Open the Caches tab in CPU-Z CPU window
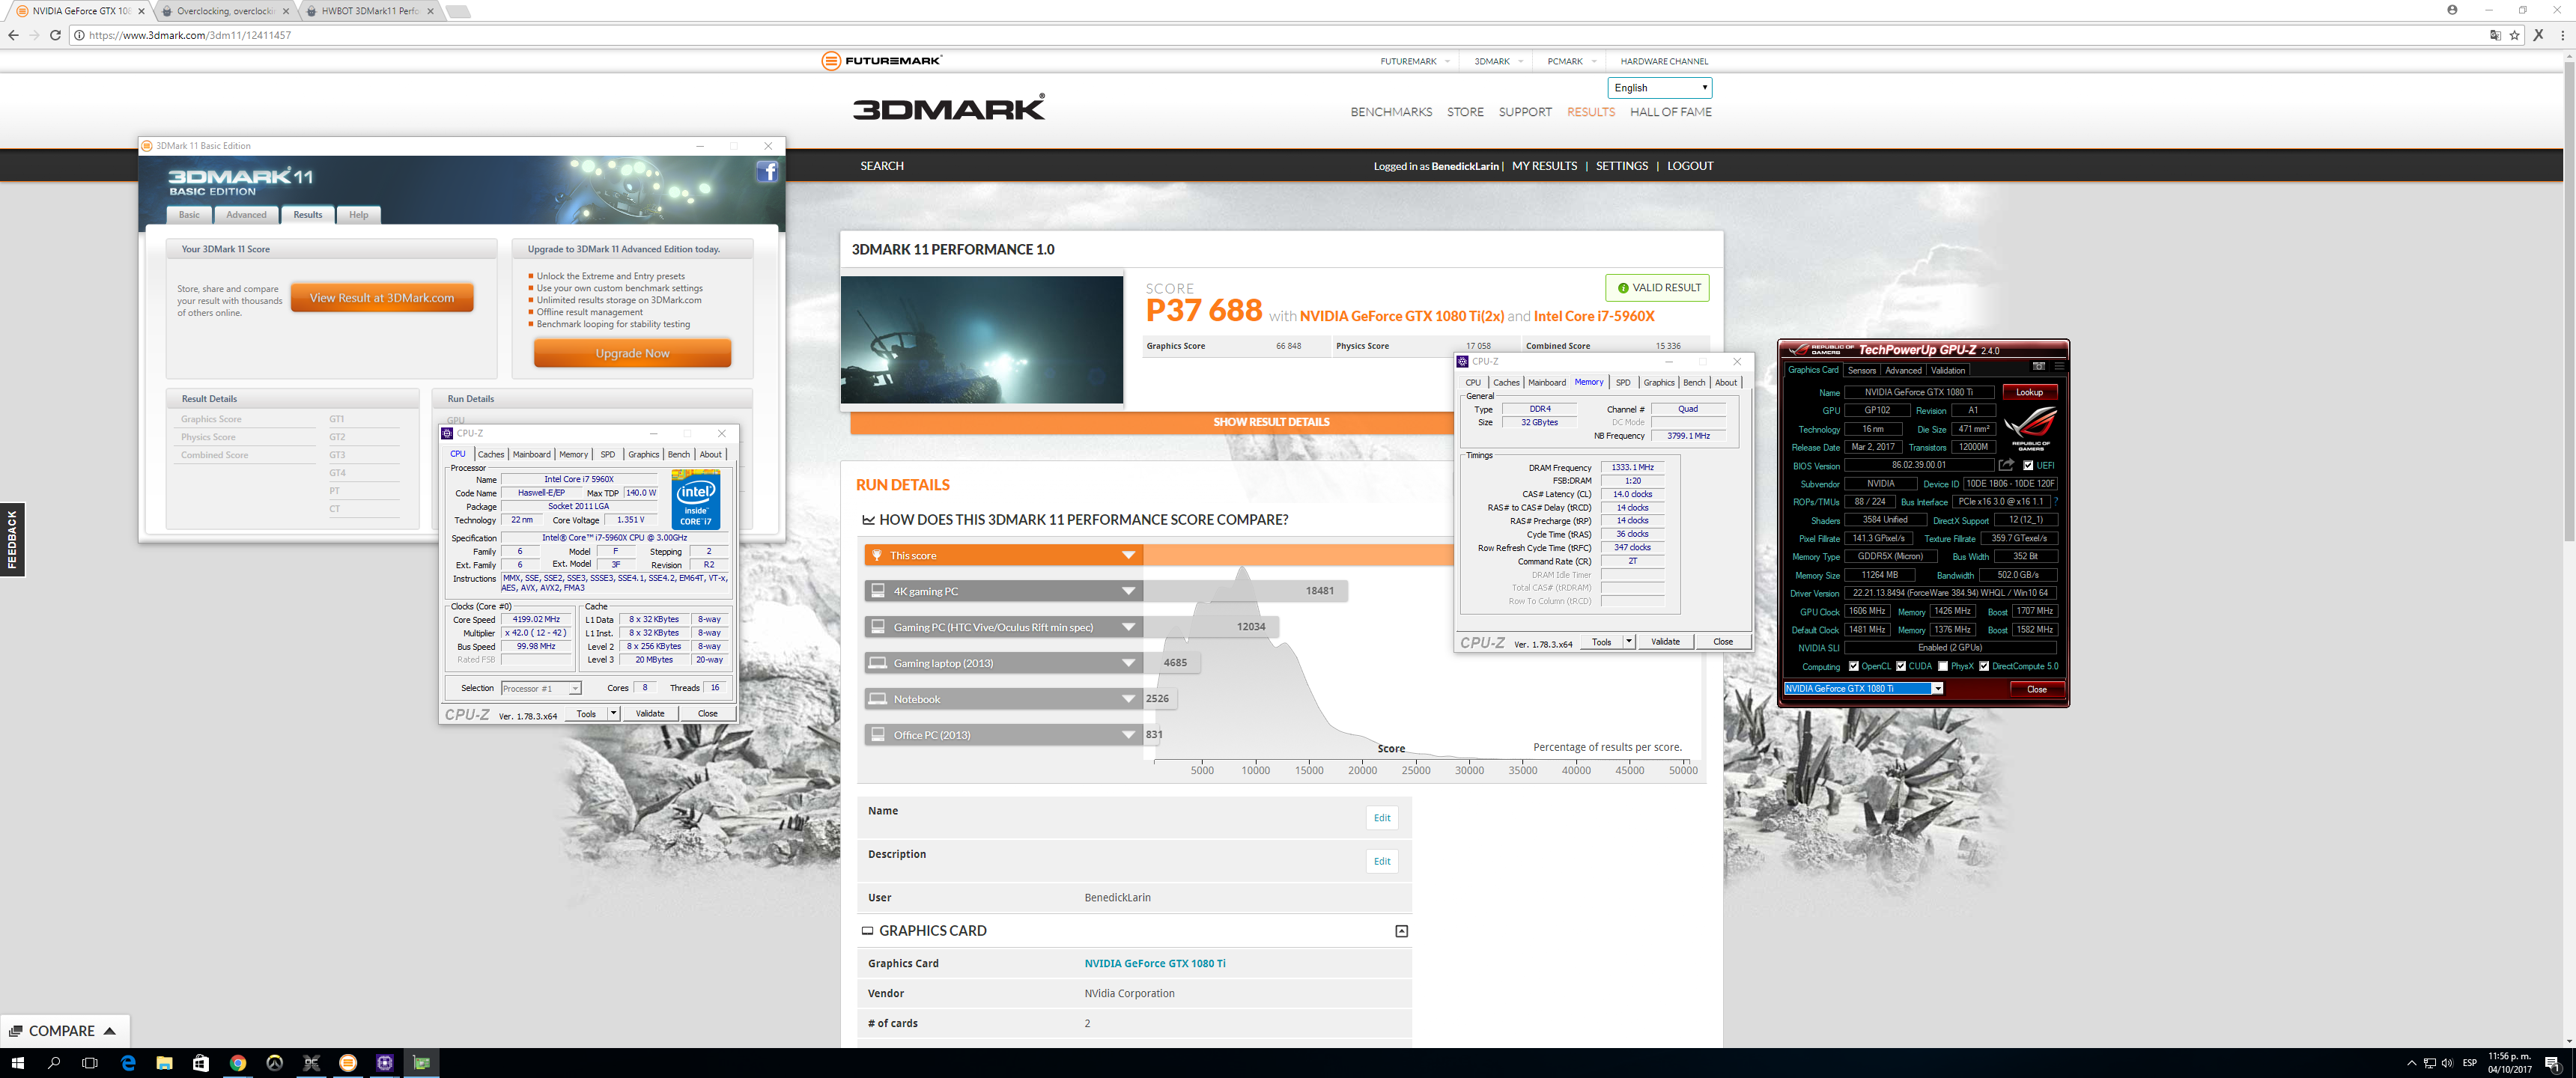2576x1078 pixels. pyautogui.click(x=491, y=454)
